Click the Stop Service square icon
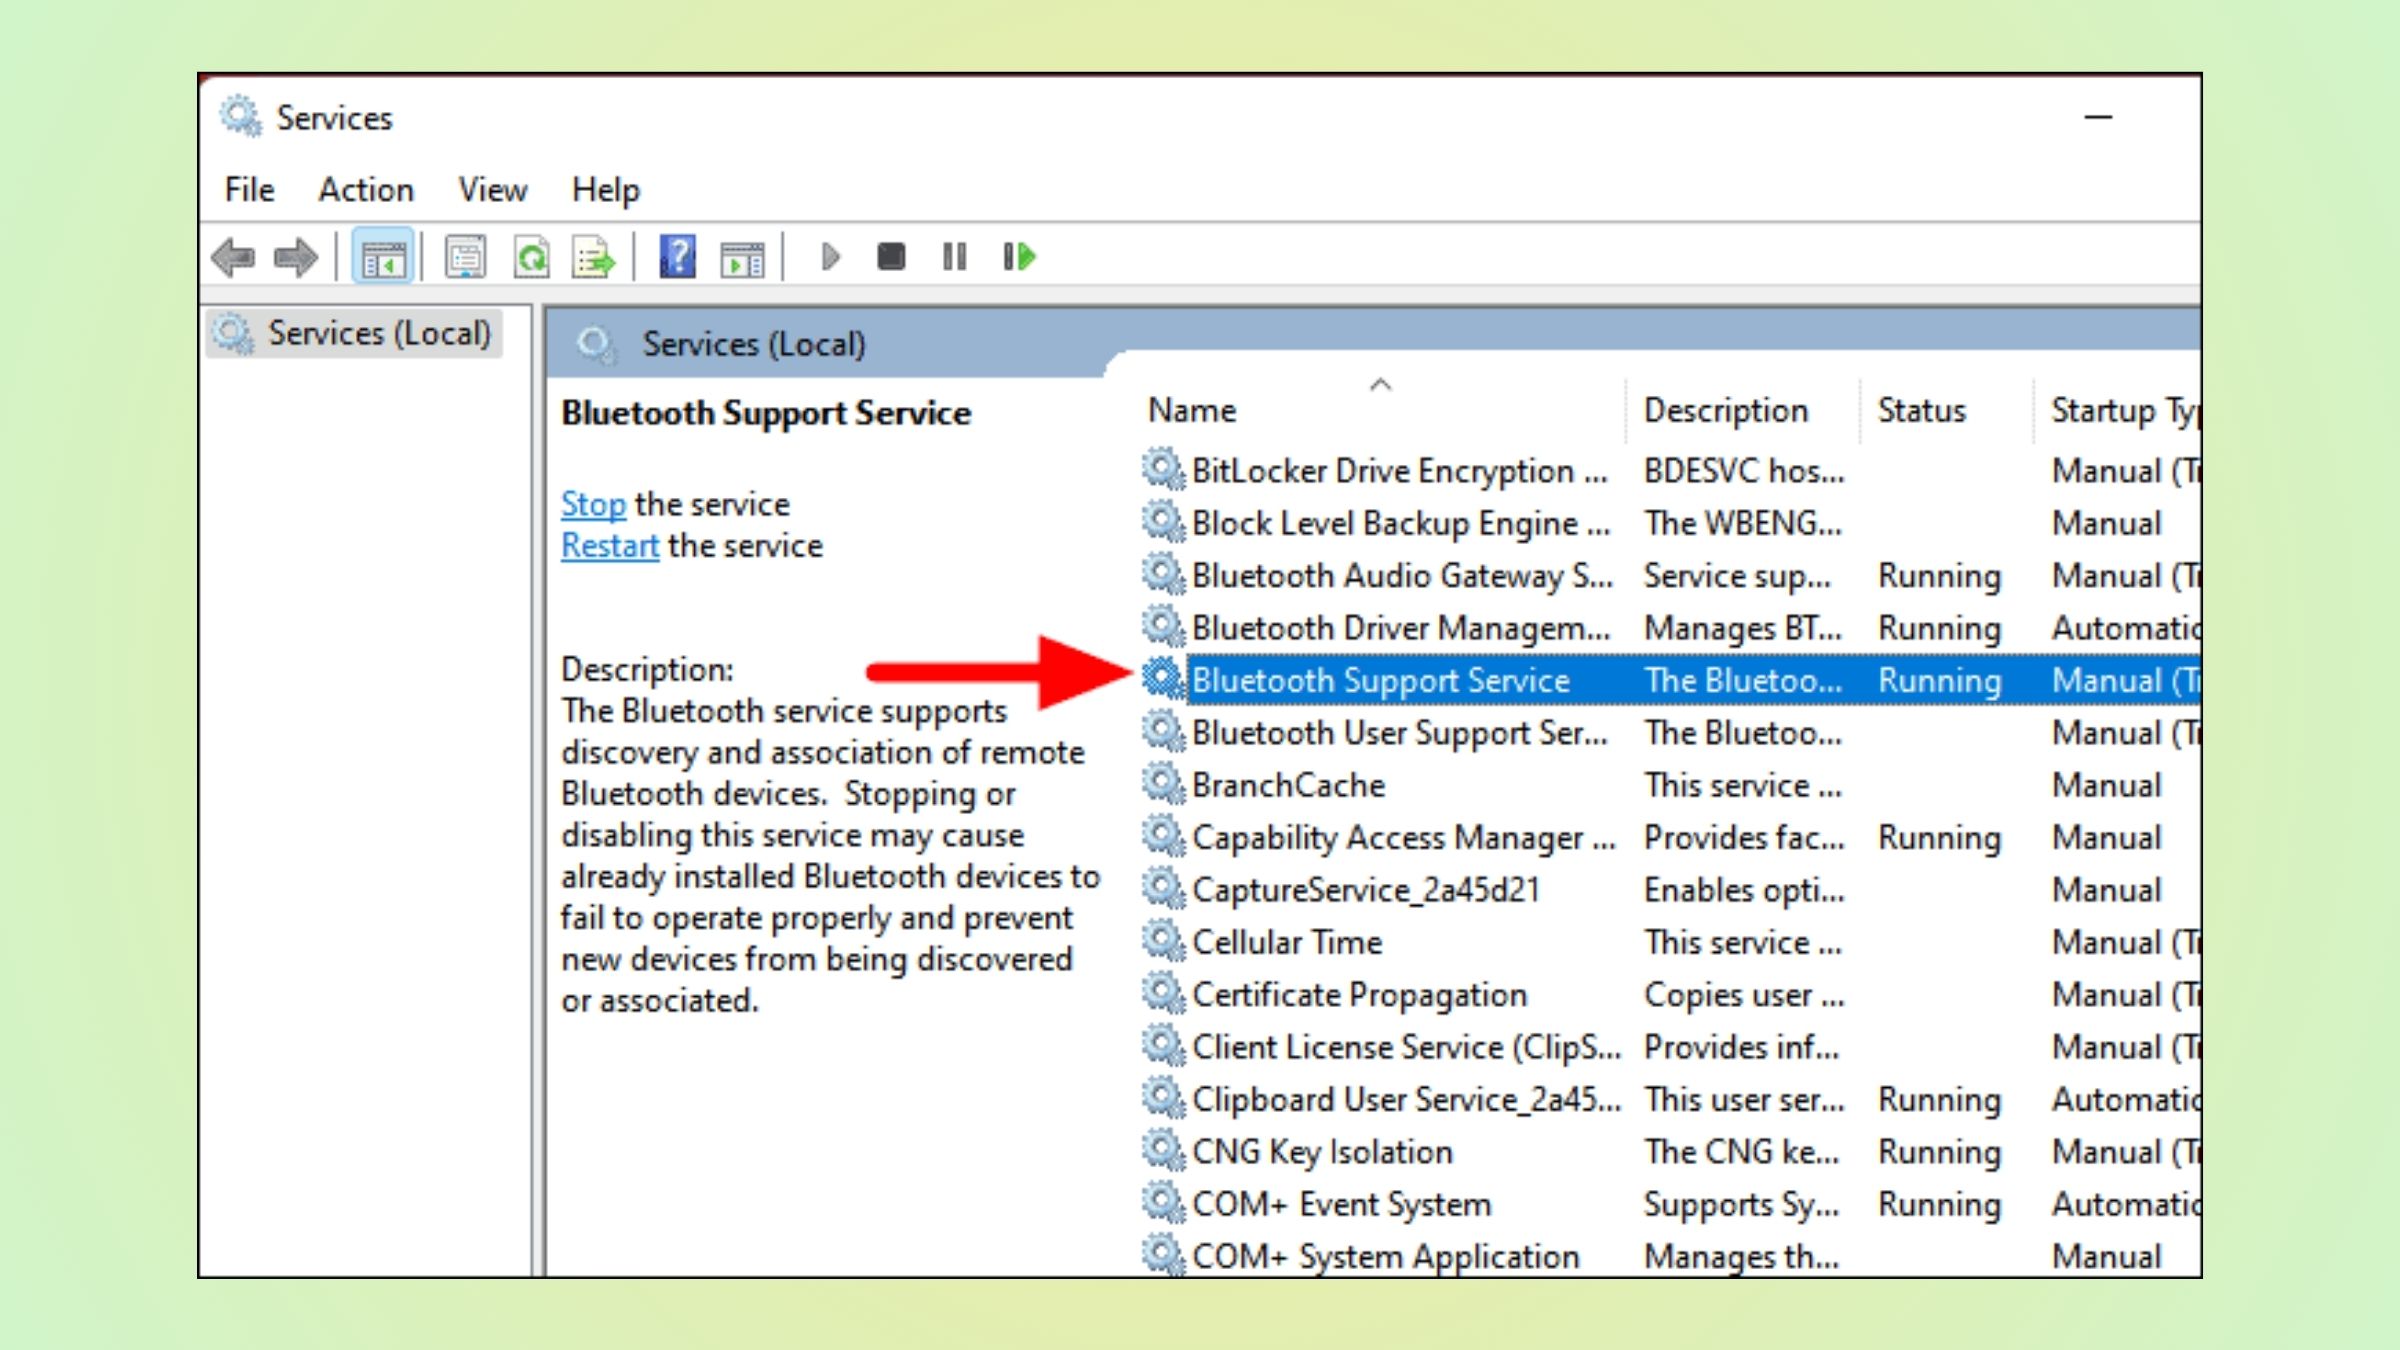The image size is (2400, 1350). [890, 258]
